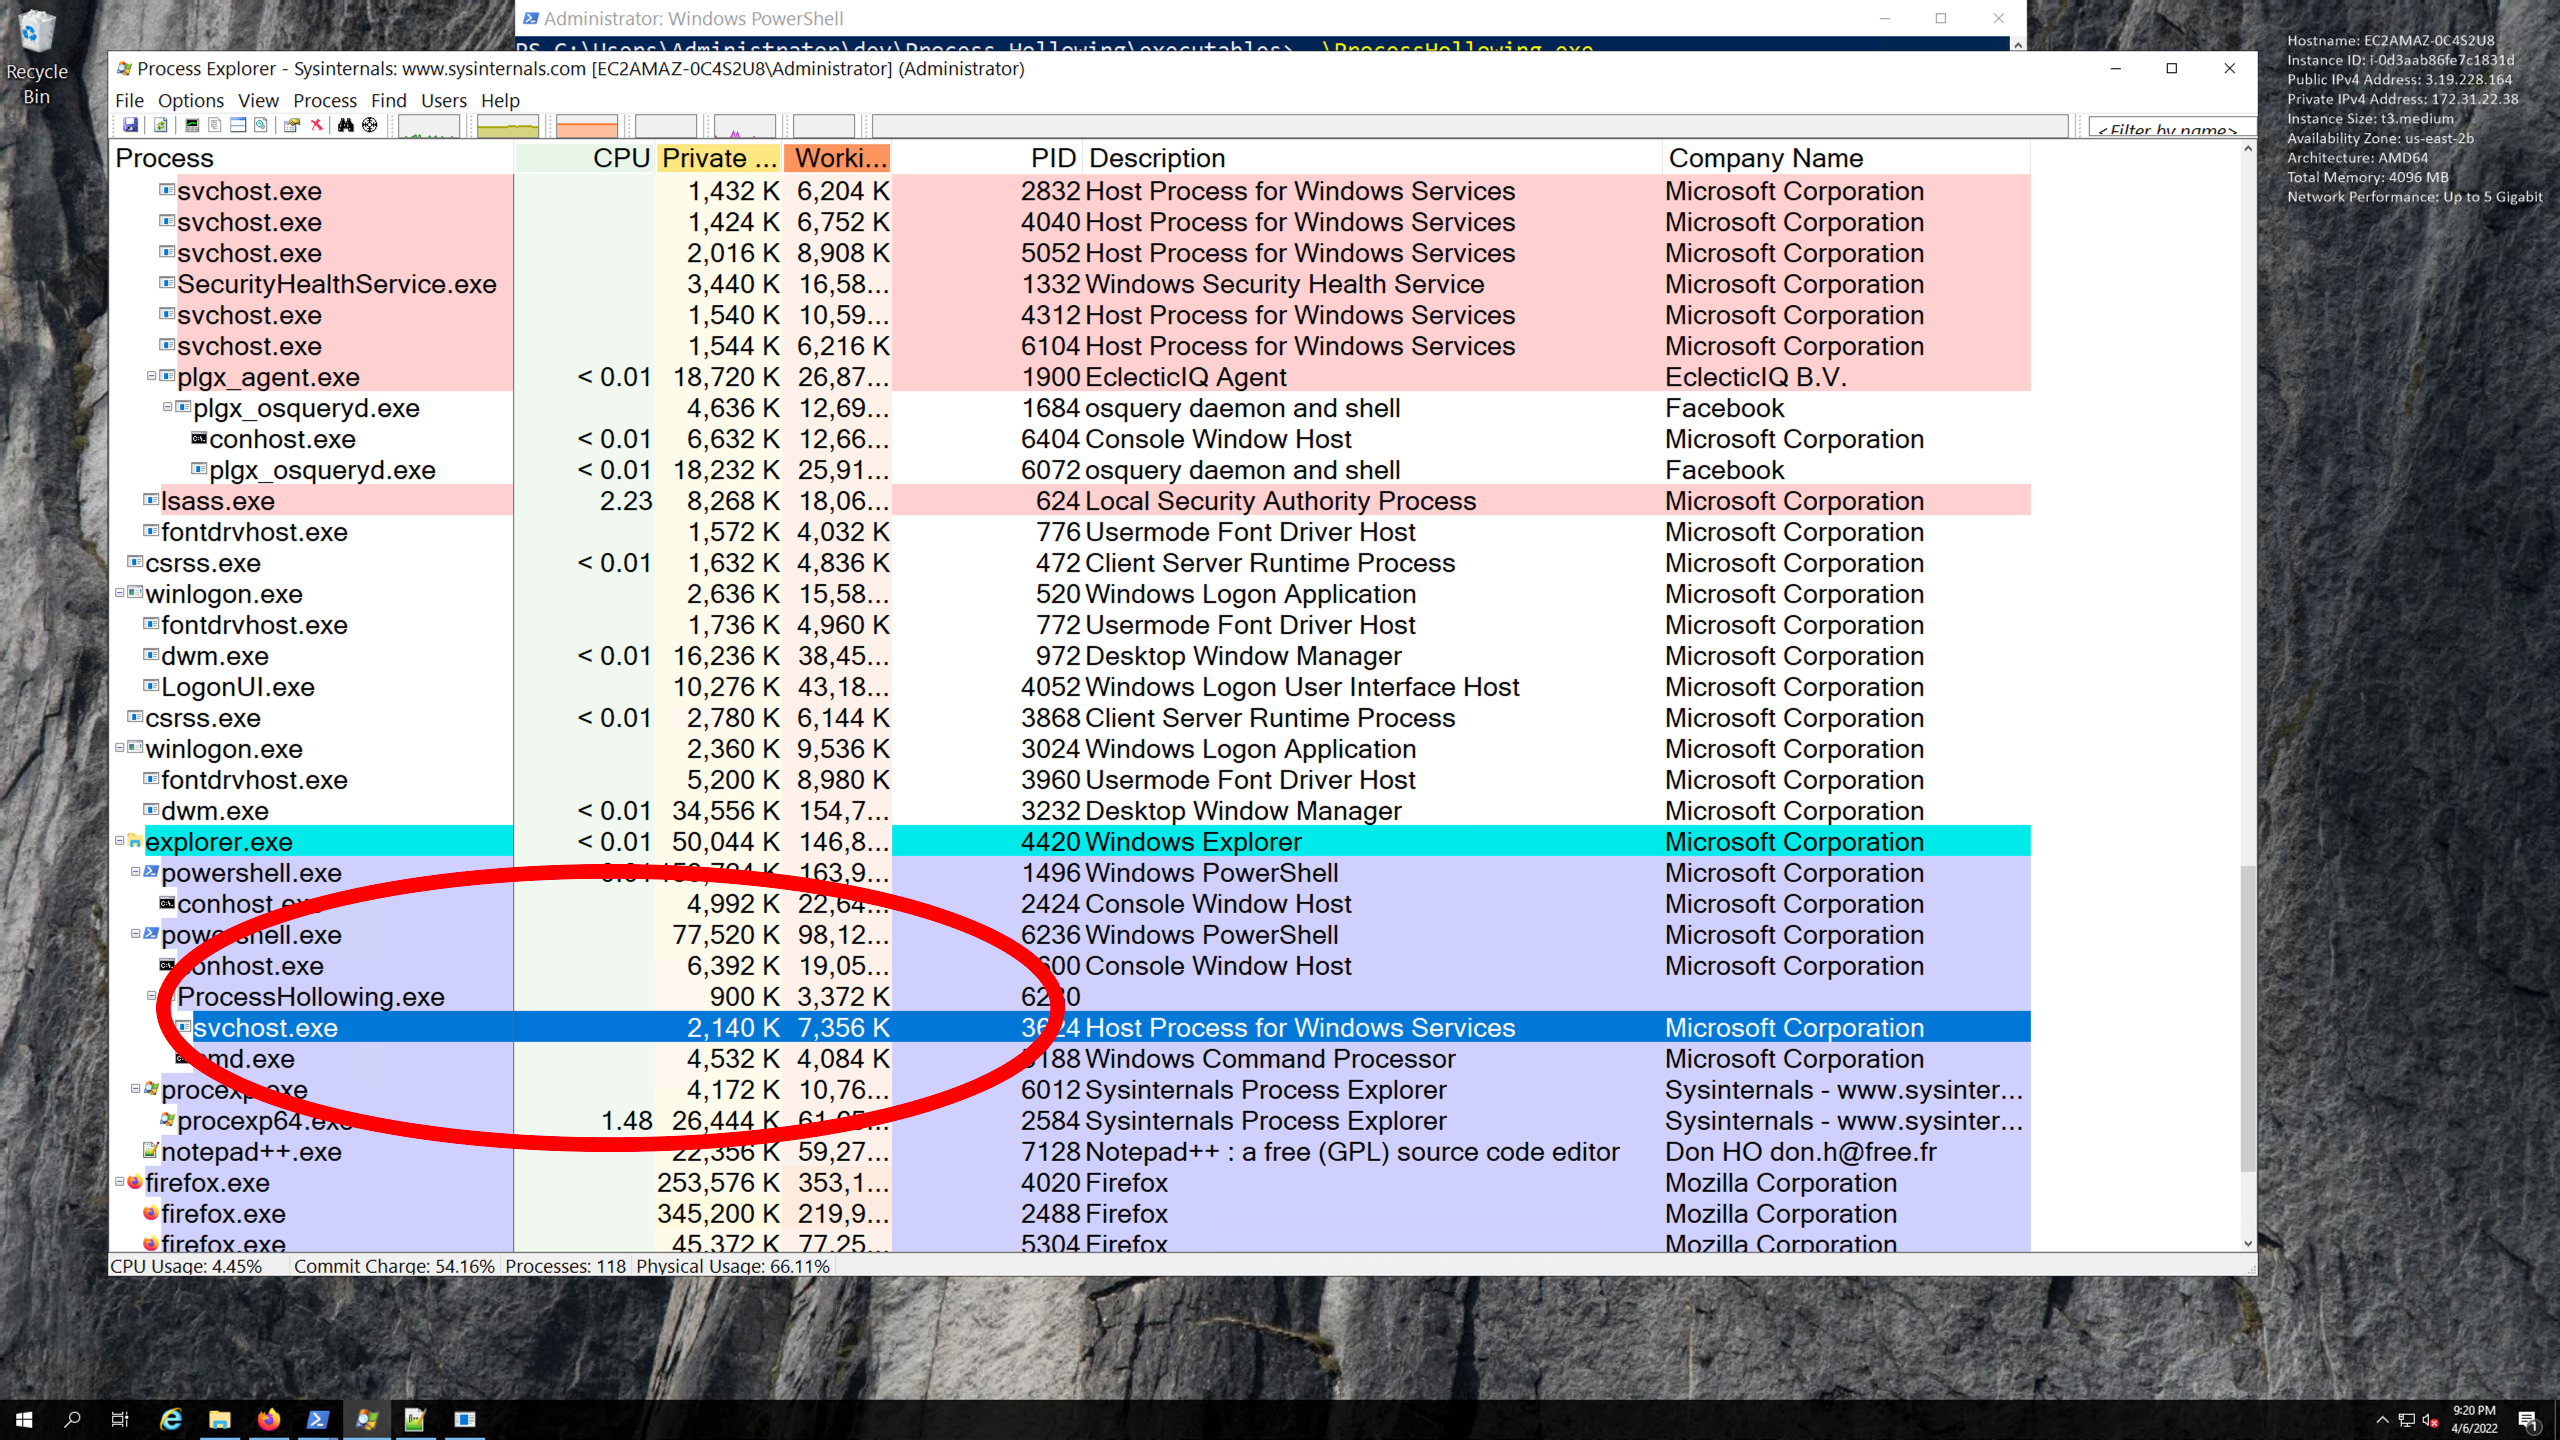The height and width of the screenshot is (1440, 2560).
Task: Open the notification center icon
Action: coord(2528,1420)
